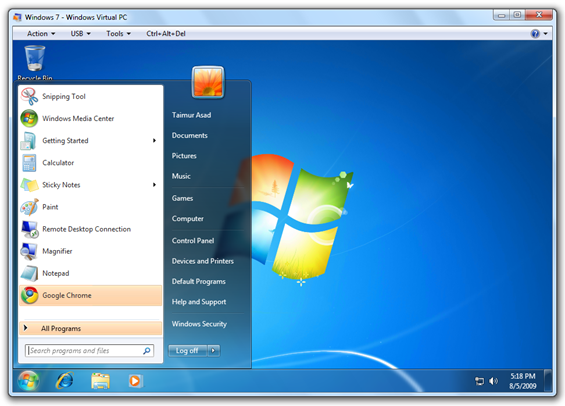Launch Windows Media Player from taskbar
The height and width of the screenshot is (406, 565).
(x=135, y=381)
